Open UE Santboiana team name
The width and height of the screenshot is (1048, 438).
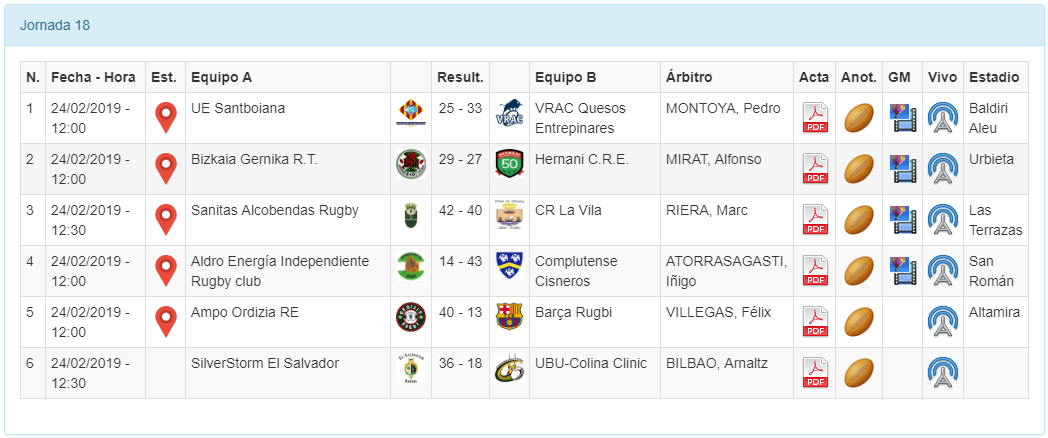click(238, 108)
